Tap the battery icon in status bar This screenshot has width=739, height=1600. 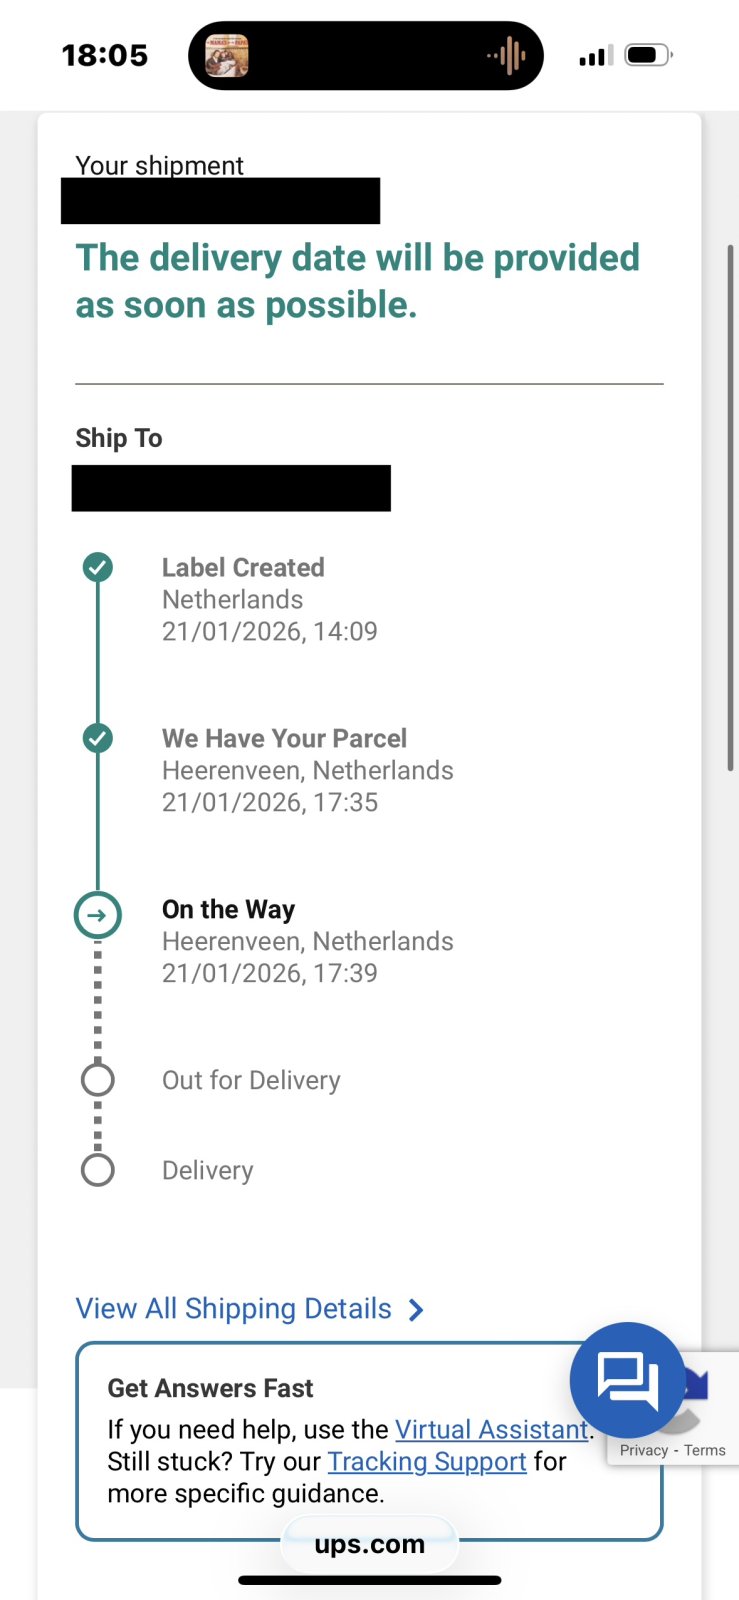click(x=648, y=55)
